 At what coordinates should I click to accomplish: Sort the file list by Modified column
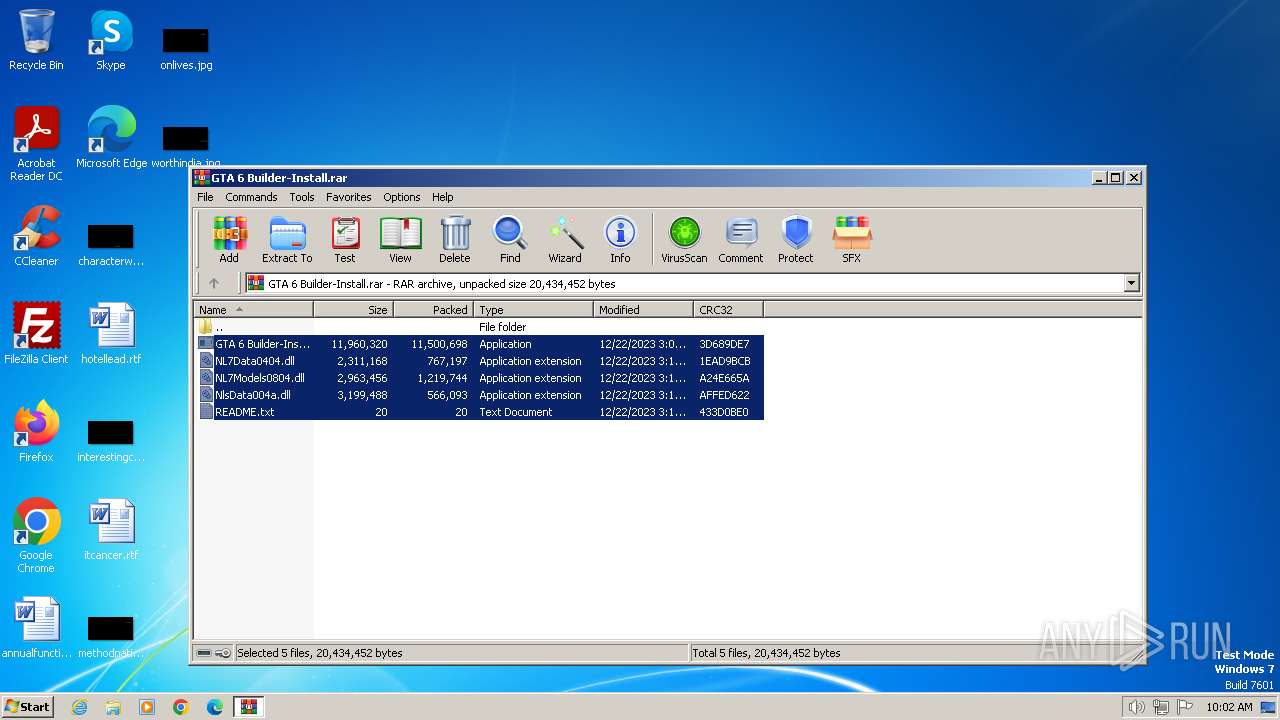click(643, 310)
